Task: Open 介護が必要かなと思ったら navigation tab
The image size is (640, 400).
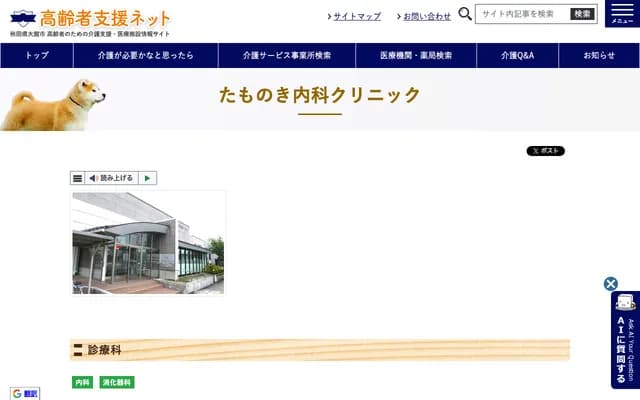Action: pyautogui.click(x=146, y=56)
